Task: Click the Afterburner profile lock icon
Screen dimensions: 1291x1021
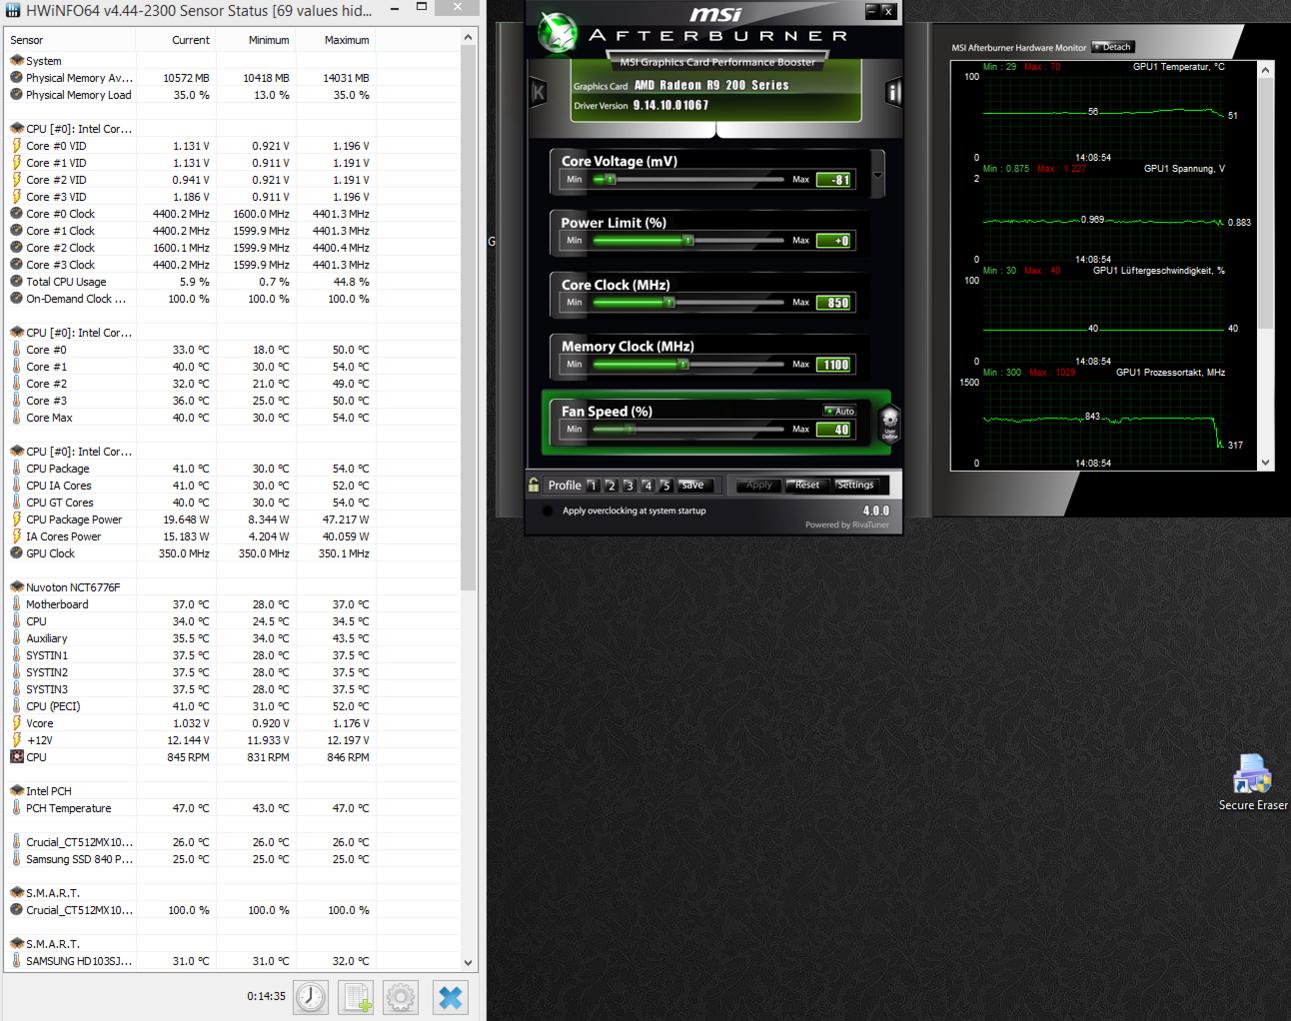Action: pos(535,485)
